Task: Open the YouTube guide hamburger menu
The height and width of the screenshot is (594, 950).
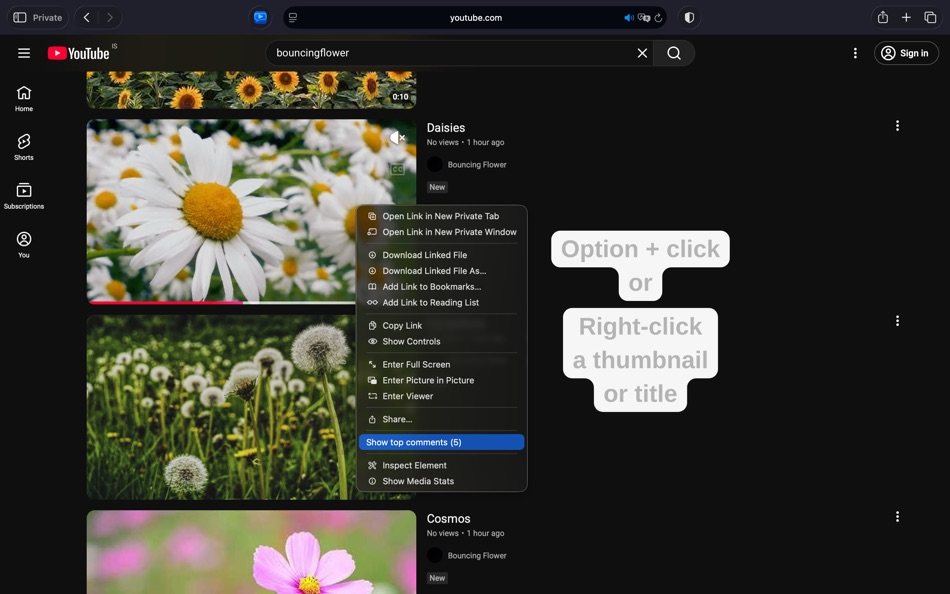Action: [x=23, y=53]
